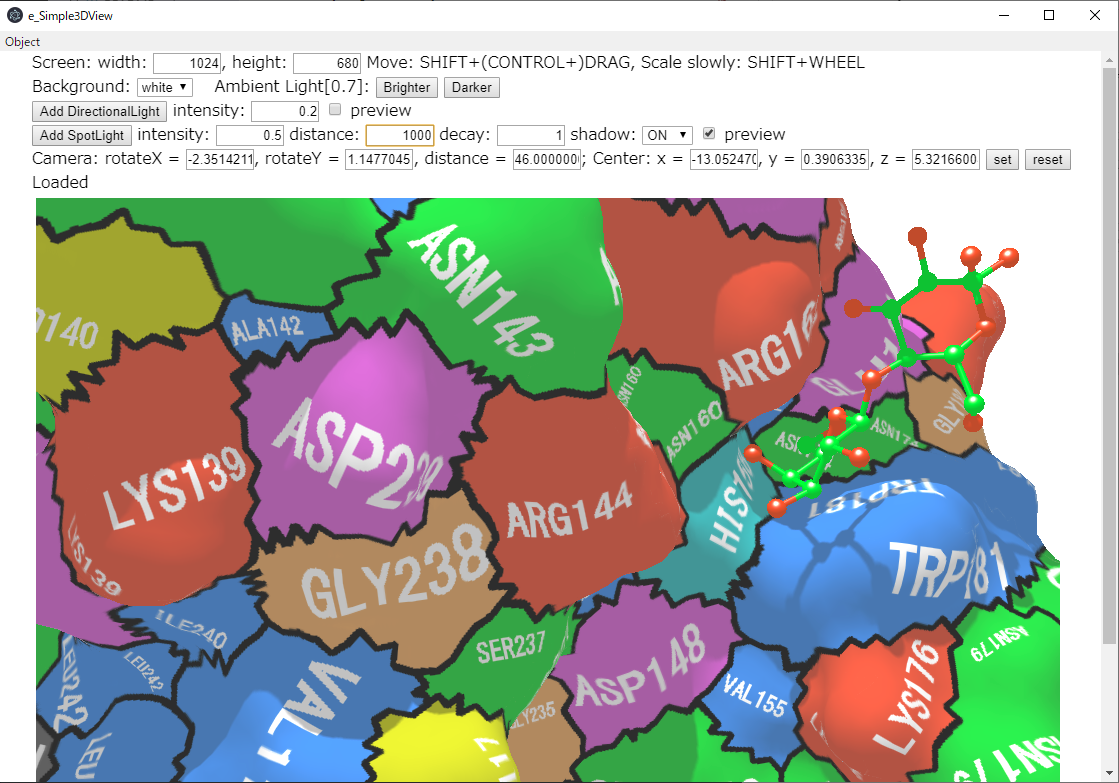Click the camera distance field
Screen dimensions: 1119x783
(547, 159)
